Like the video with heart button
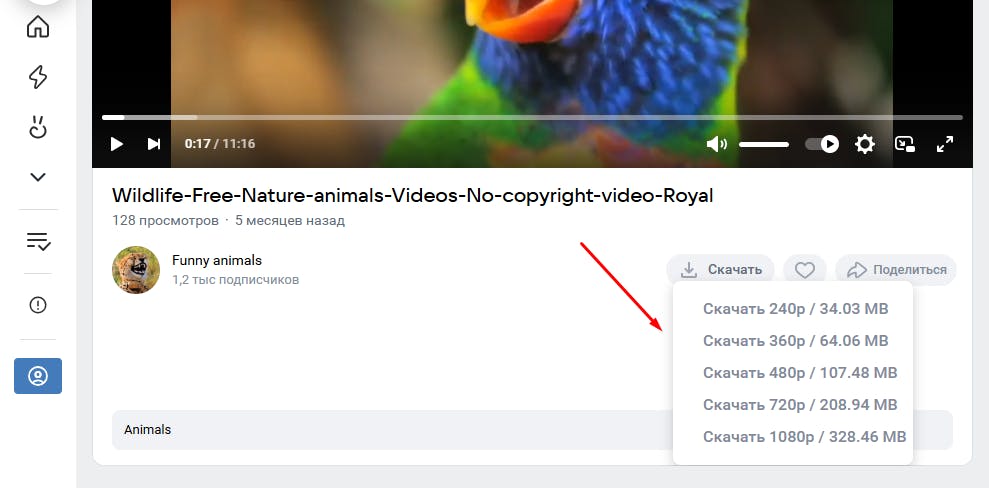The width and height of the screenshot is (989, 488). coord(804,270)
